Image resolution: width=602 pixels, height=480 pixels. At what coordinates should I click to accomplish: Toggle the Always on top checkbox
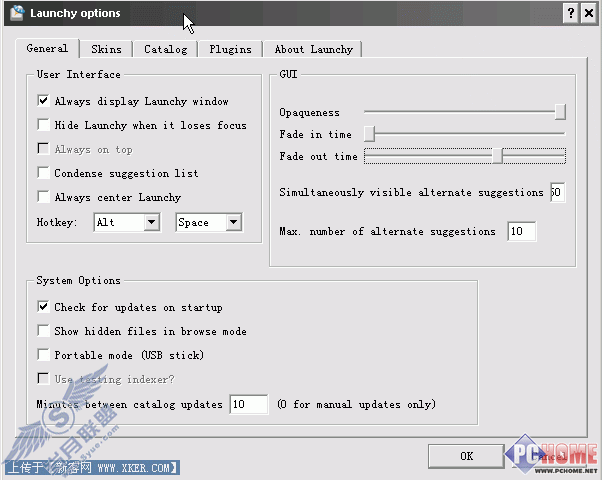click(x=43, y=149)
